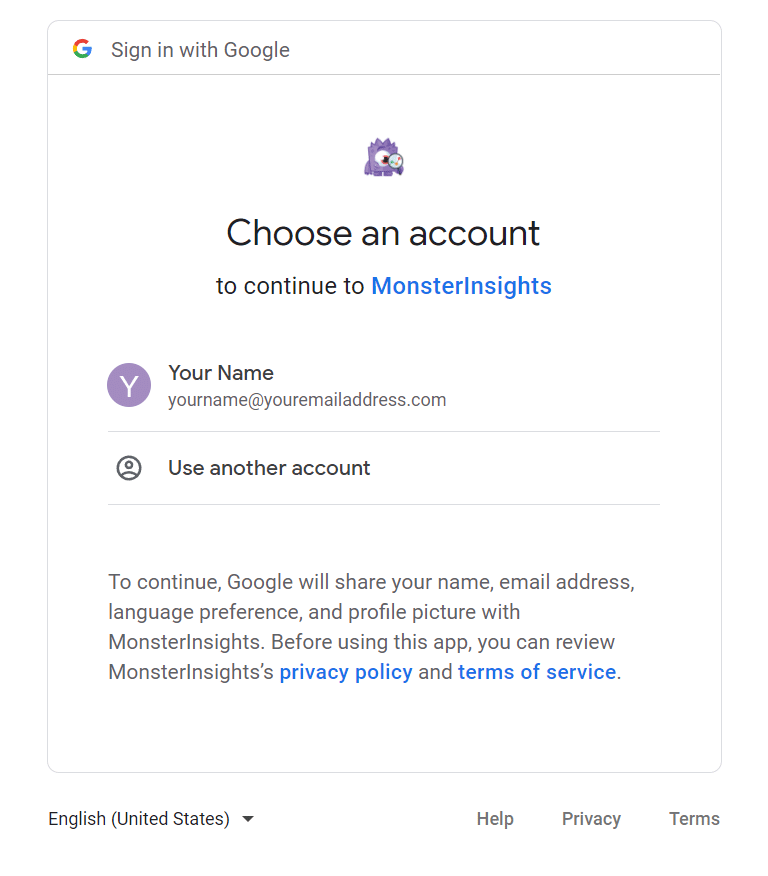Open the English (United States) language selector

click(x=139, y=819)
